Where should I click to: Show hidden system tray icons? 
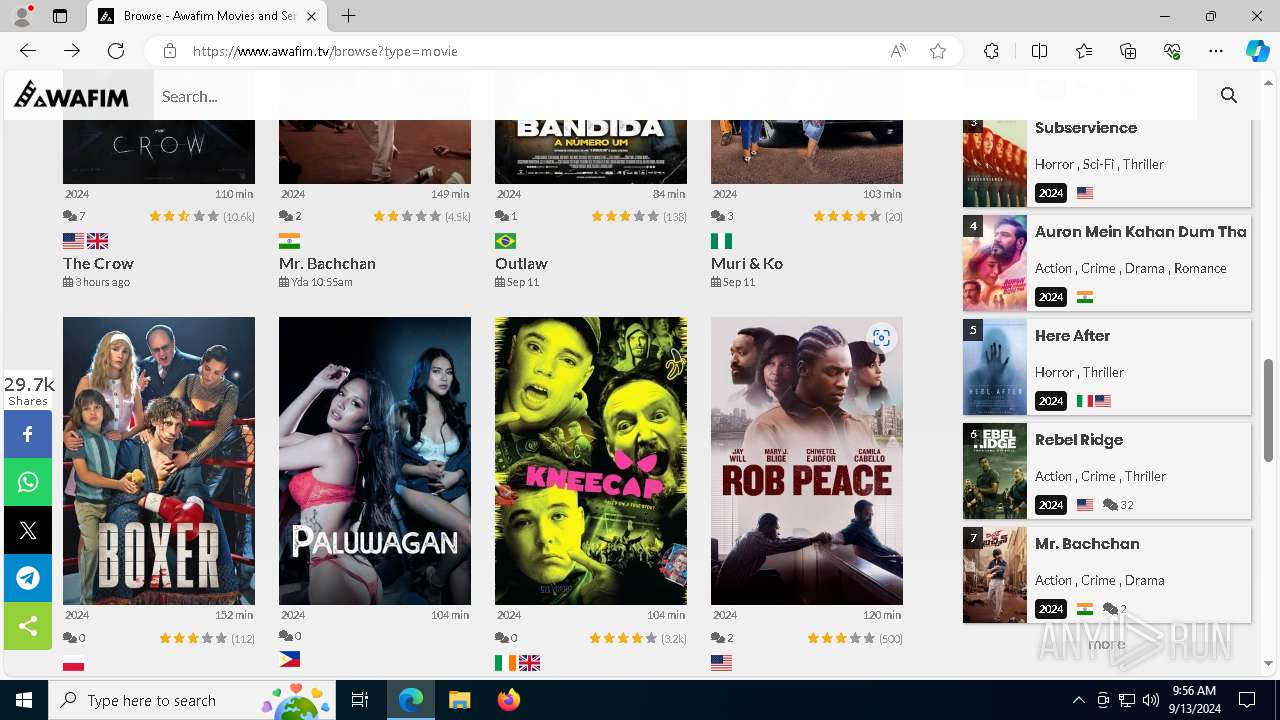[x=1078, y=700]
